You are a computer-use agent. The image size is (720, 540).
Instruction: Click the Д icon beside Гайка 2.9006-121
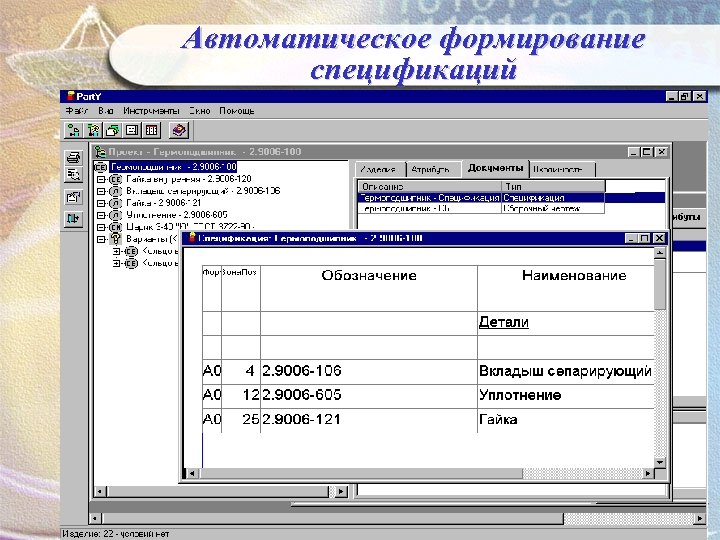tap(115, 203)
